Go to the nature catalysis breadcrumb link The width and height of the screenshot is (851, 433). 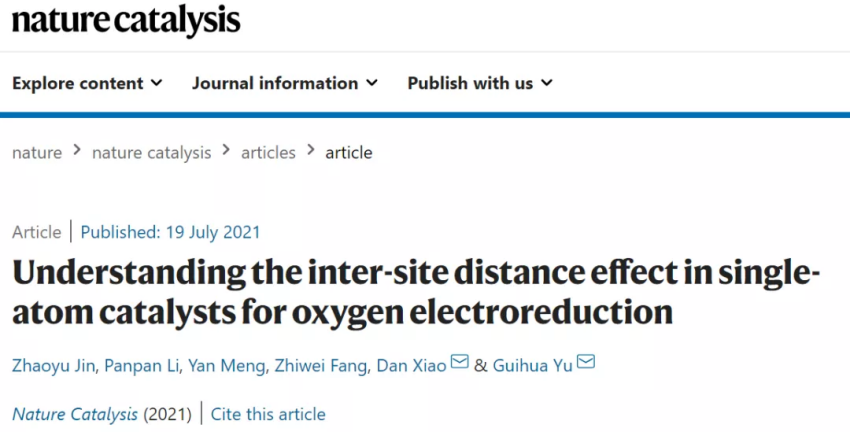[151, 153]
